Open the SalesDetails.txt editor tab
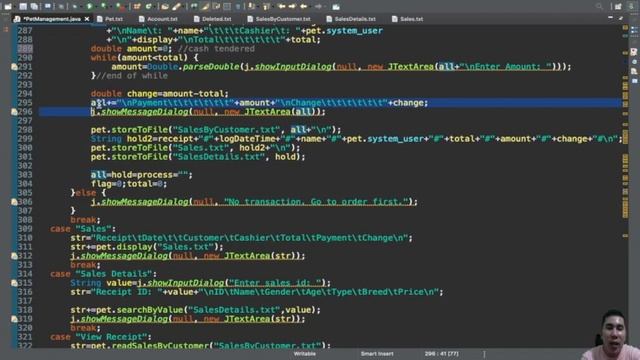Screen dimensions: 640x360 [x=351, y=19]
